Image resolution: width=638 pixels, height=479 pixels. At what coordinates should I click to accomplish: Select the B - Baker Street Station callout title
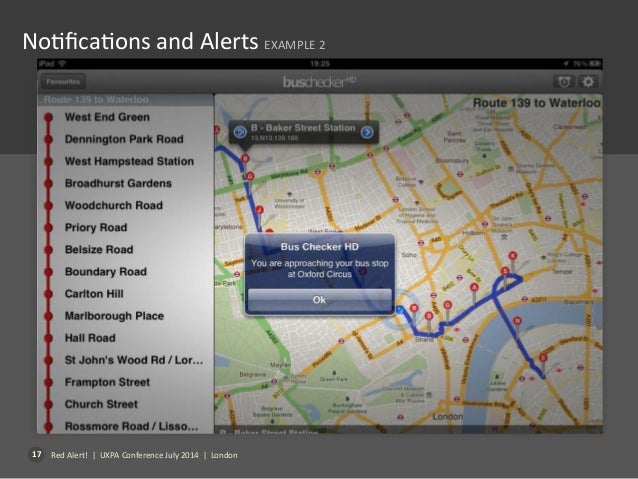click(x=303, y=128)
